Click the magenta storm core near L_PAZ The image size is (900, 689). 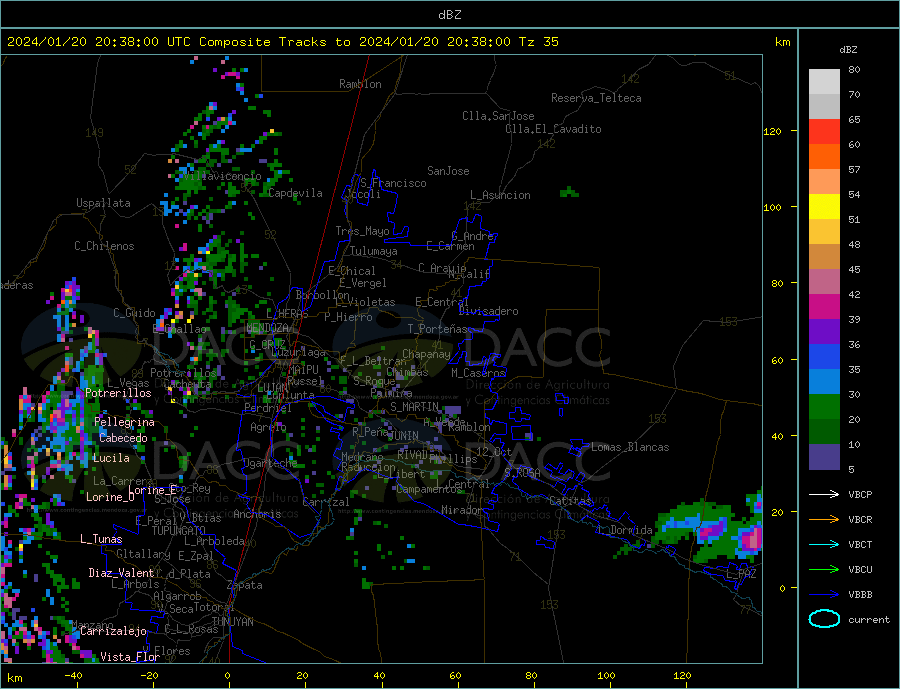pyautogui.click(x=750, y=540)
